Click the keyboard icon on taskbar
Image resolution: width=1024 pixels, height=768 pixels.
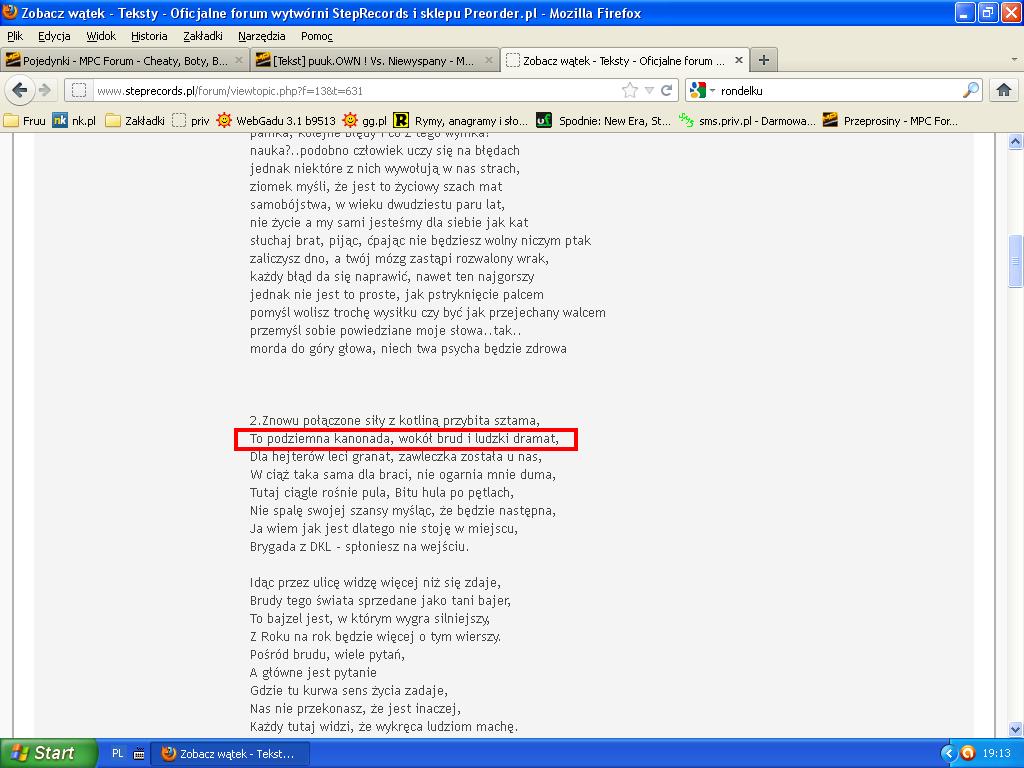point(138,754)
